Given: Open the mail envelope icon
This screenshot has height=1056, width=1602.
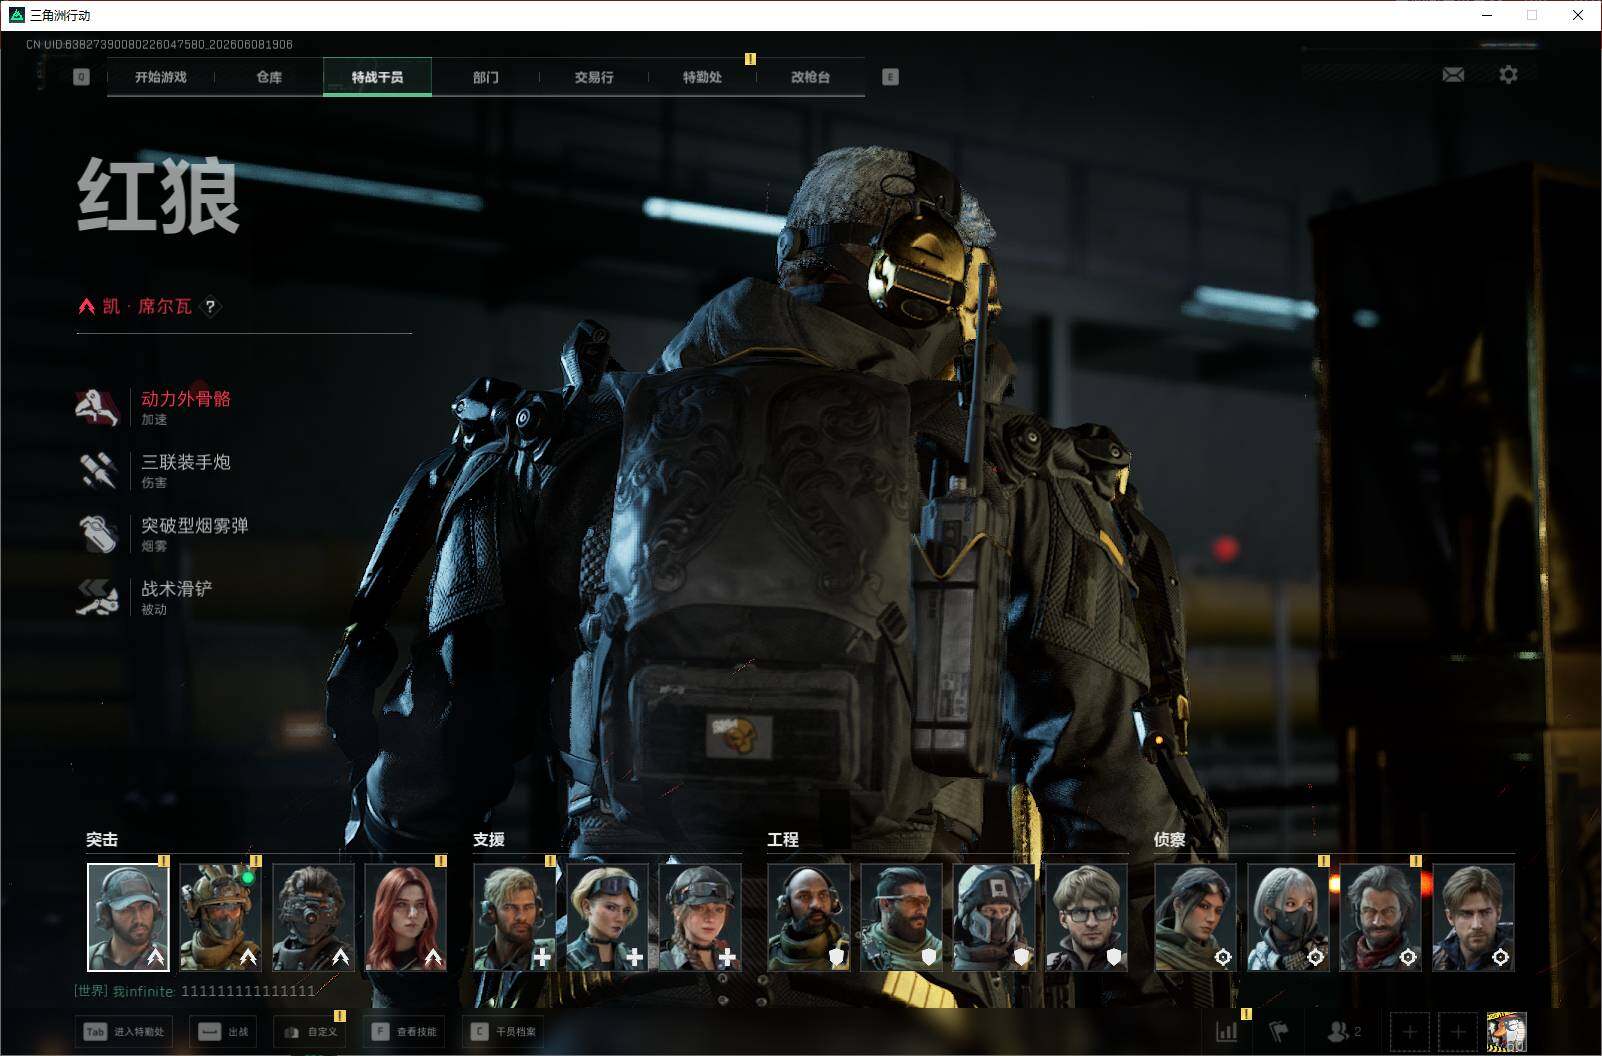Looking at the screenshot, I should tap(1453, 75).
